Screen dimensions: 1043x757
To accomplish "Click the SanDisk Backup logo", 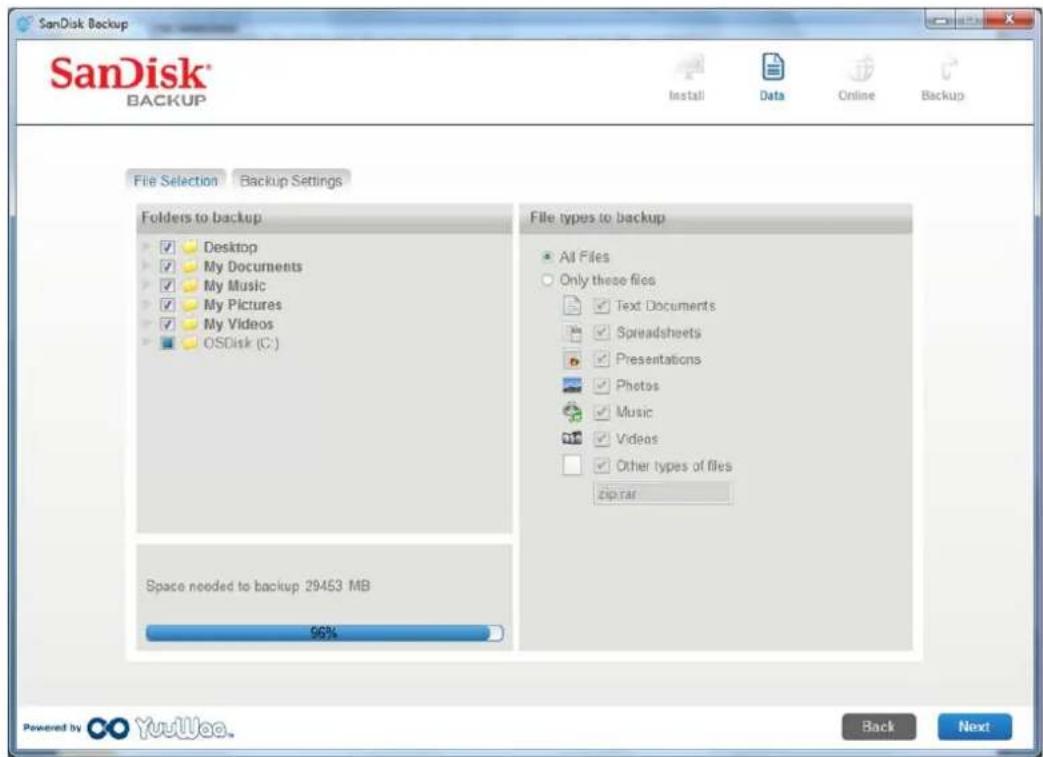I will [x=130, y=81].
